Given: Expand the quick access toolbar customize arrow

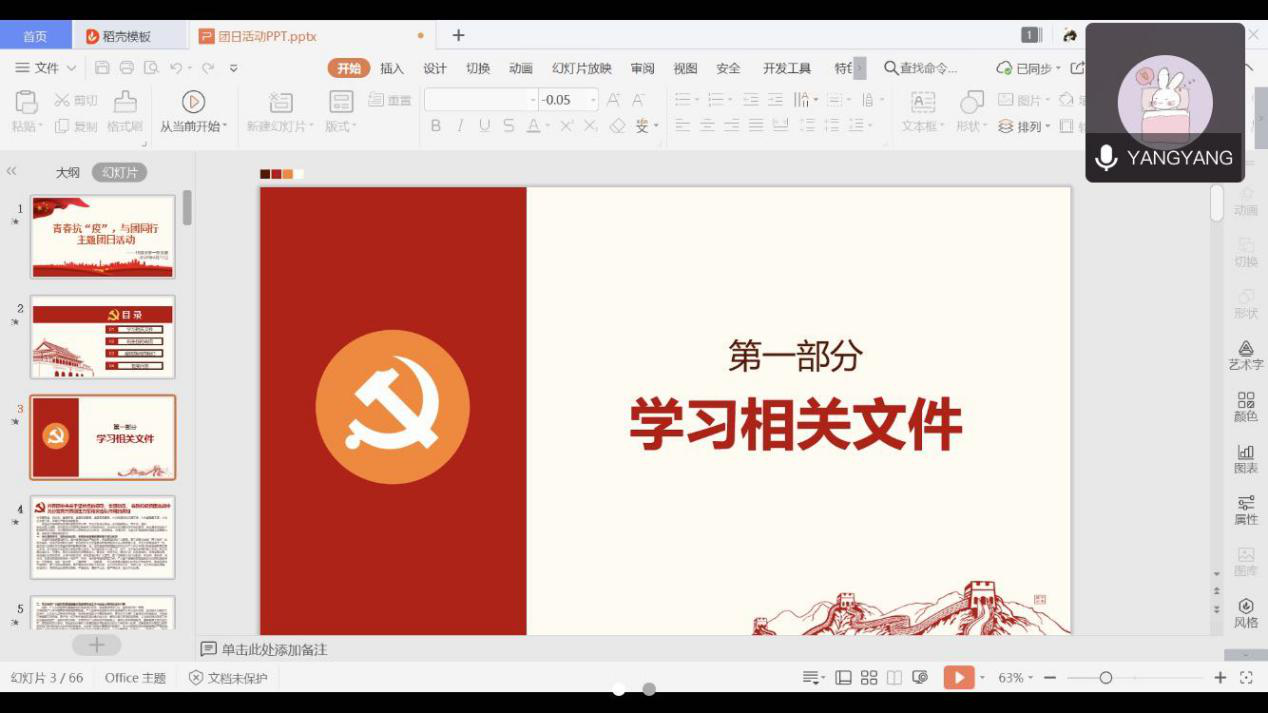Looking at the screenshot, I should (234, 68).
